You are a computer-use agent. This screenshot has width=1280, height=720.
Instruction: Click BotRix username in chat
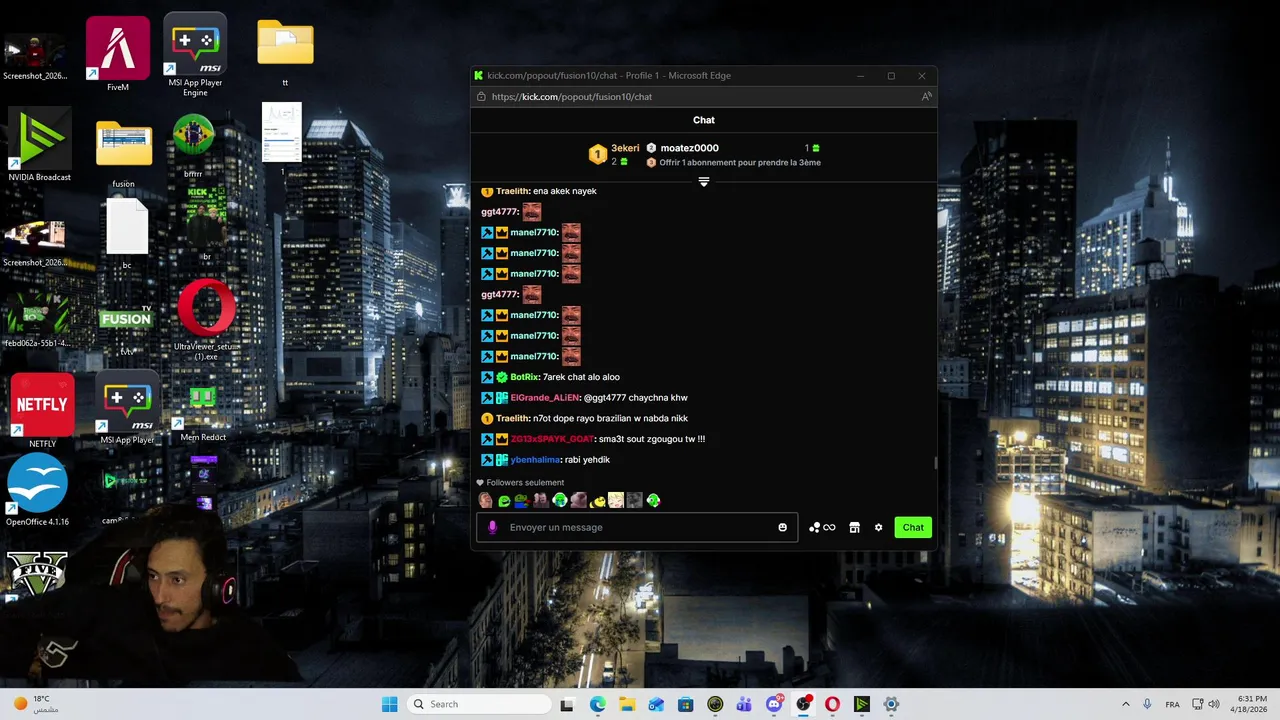click(x=525, y=377)
